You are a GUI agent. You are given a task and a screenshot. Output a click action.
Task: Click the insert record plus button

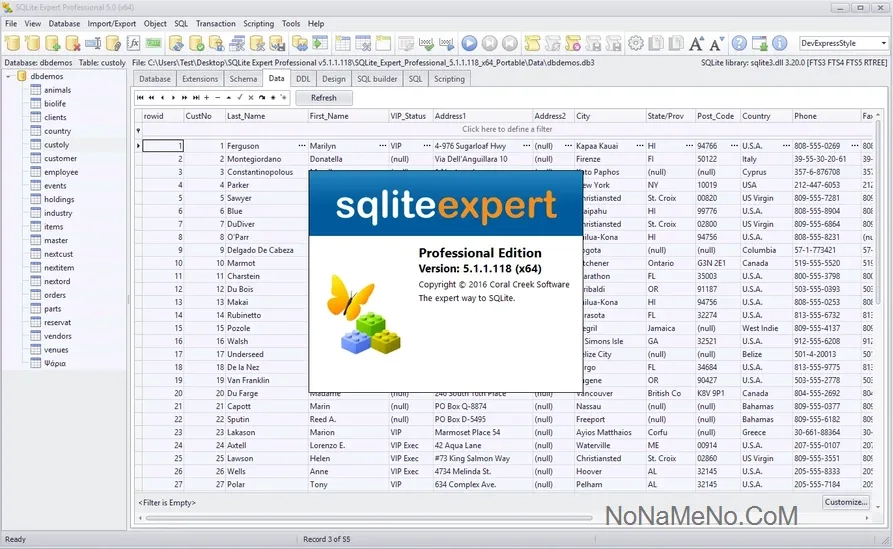206,98
